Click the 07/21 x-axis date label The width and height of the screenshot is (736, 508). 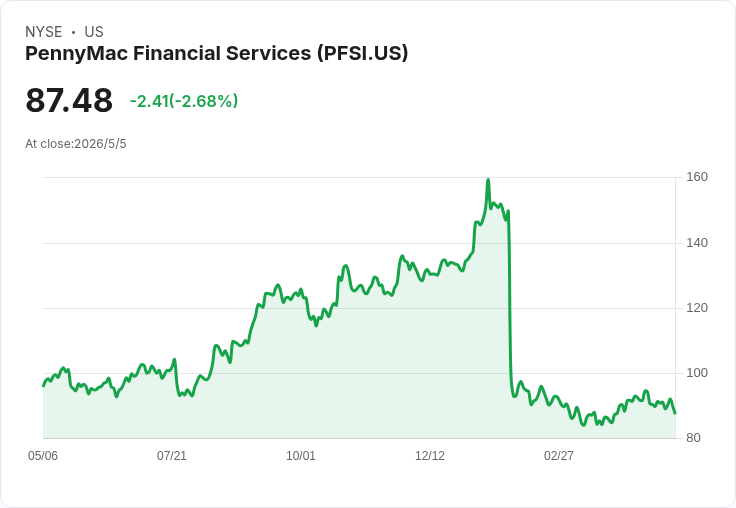(x=172, y=456)
